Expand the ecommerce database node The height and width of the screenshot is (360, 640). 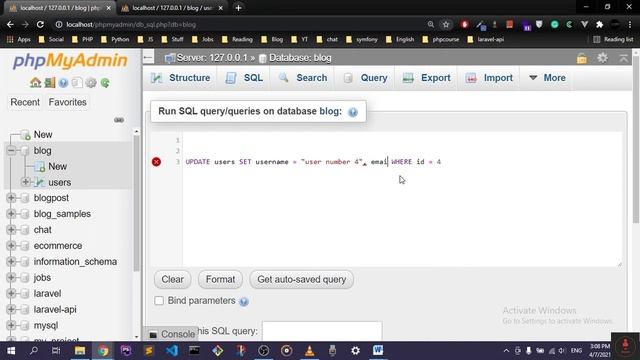(x=11, y=246)
